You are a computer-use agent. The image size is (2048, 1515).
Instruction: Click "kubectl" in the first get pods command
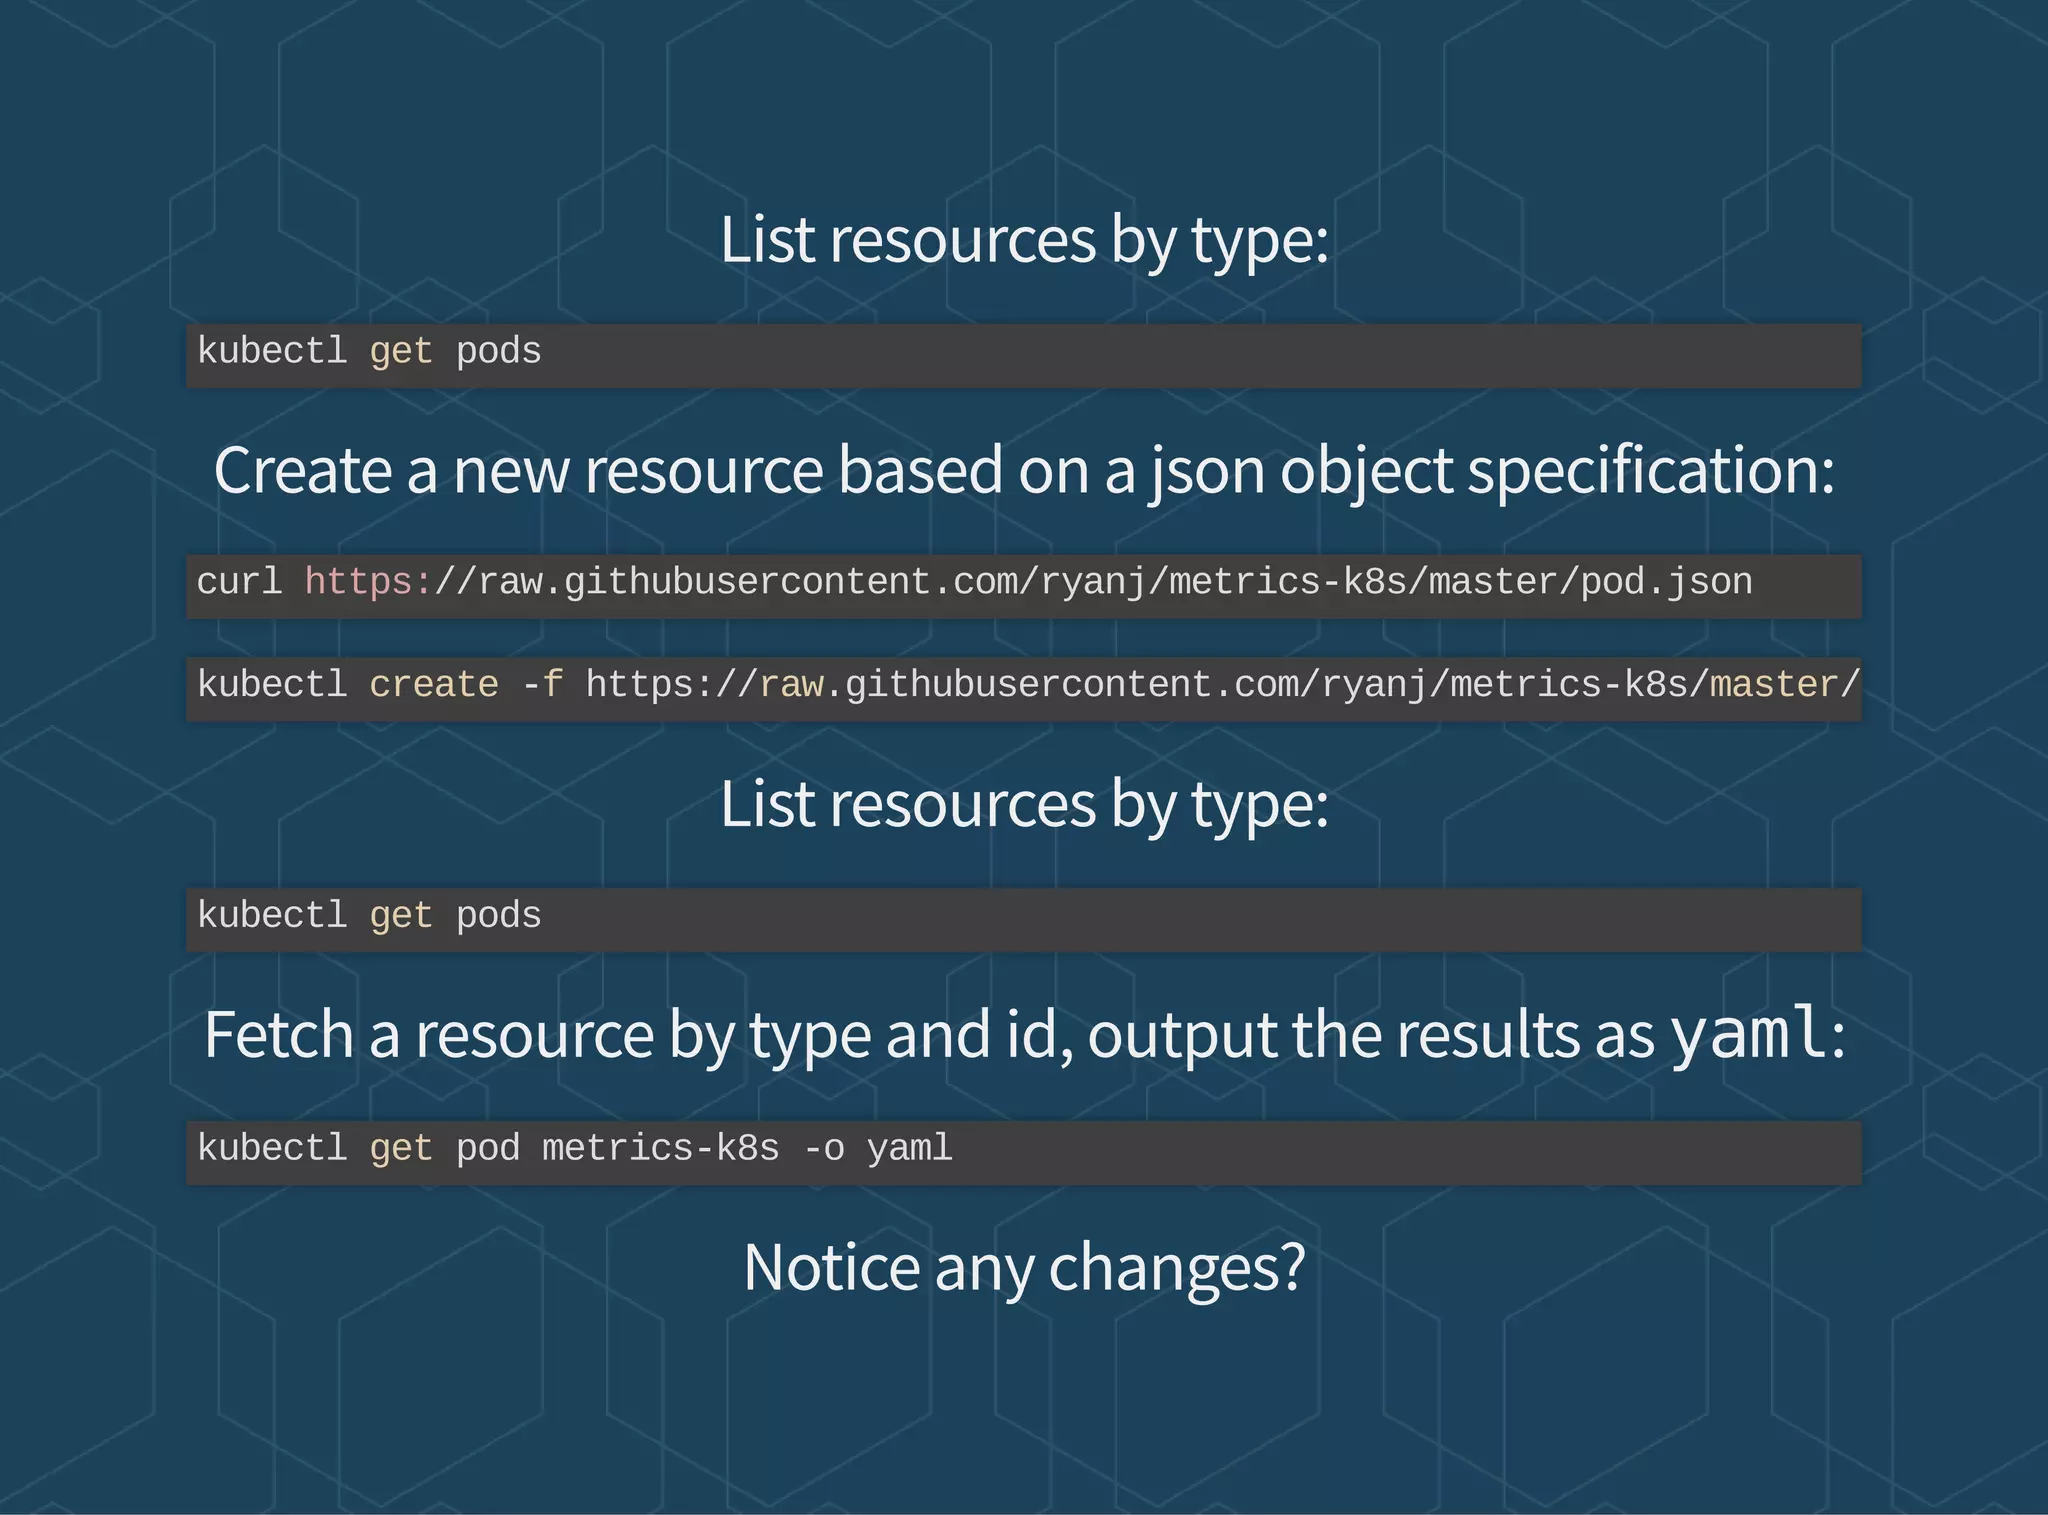click(272, 352)
